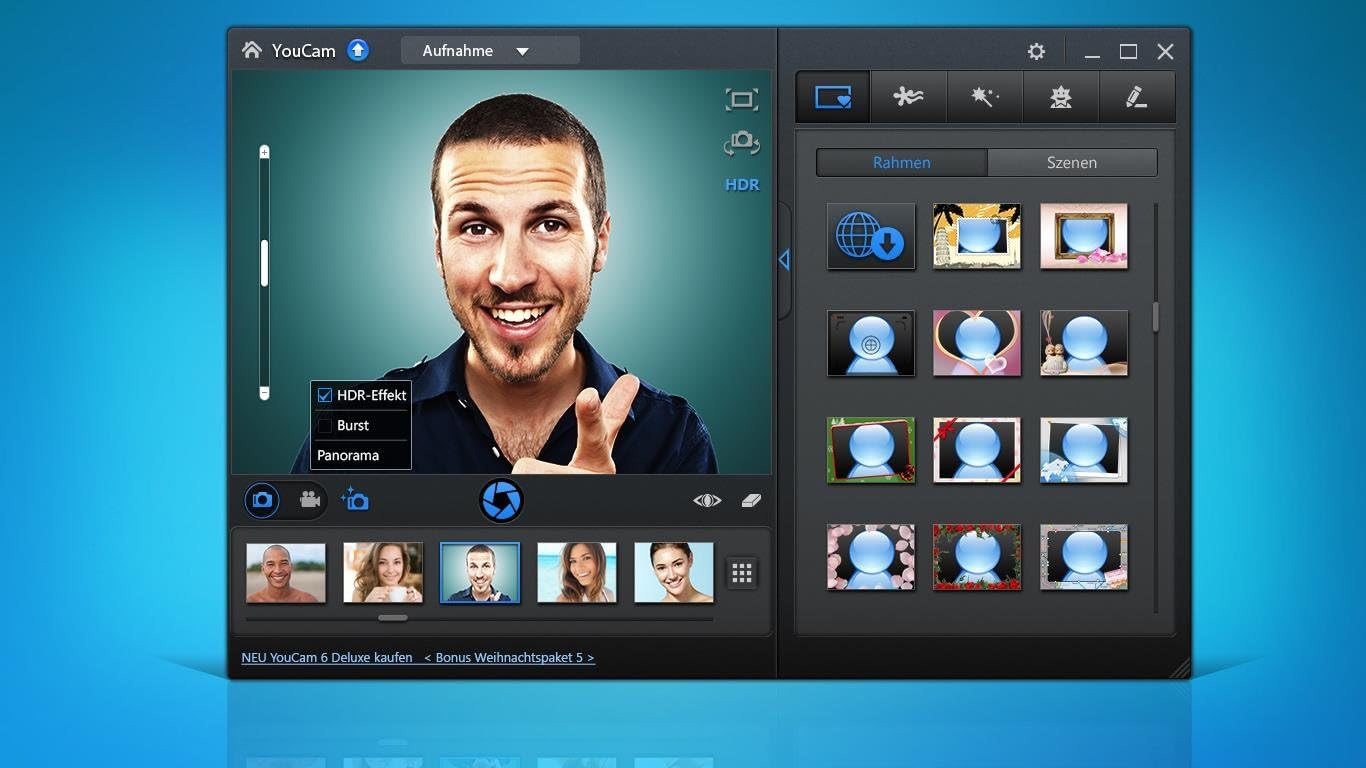Switch to the Szenen tab

coord(1071,162)
